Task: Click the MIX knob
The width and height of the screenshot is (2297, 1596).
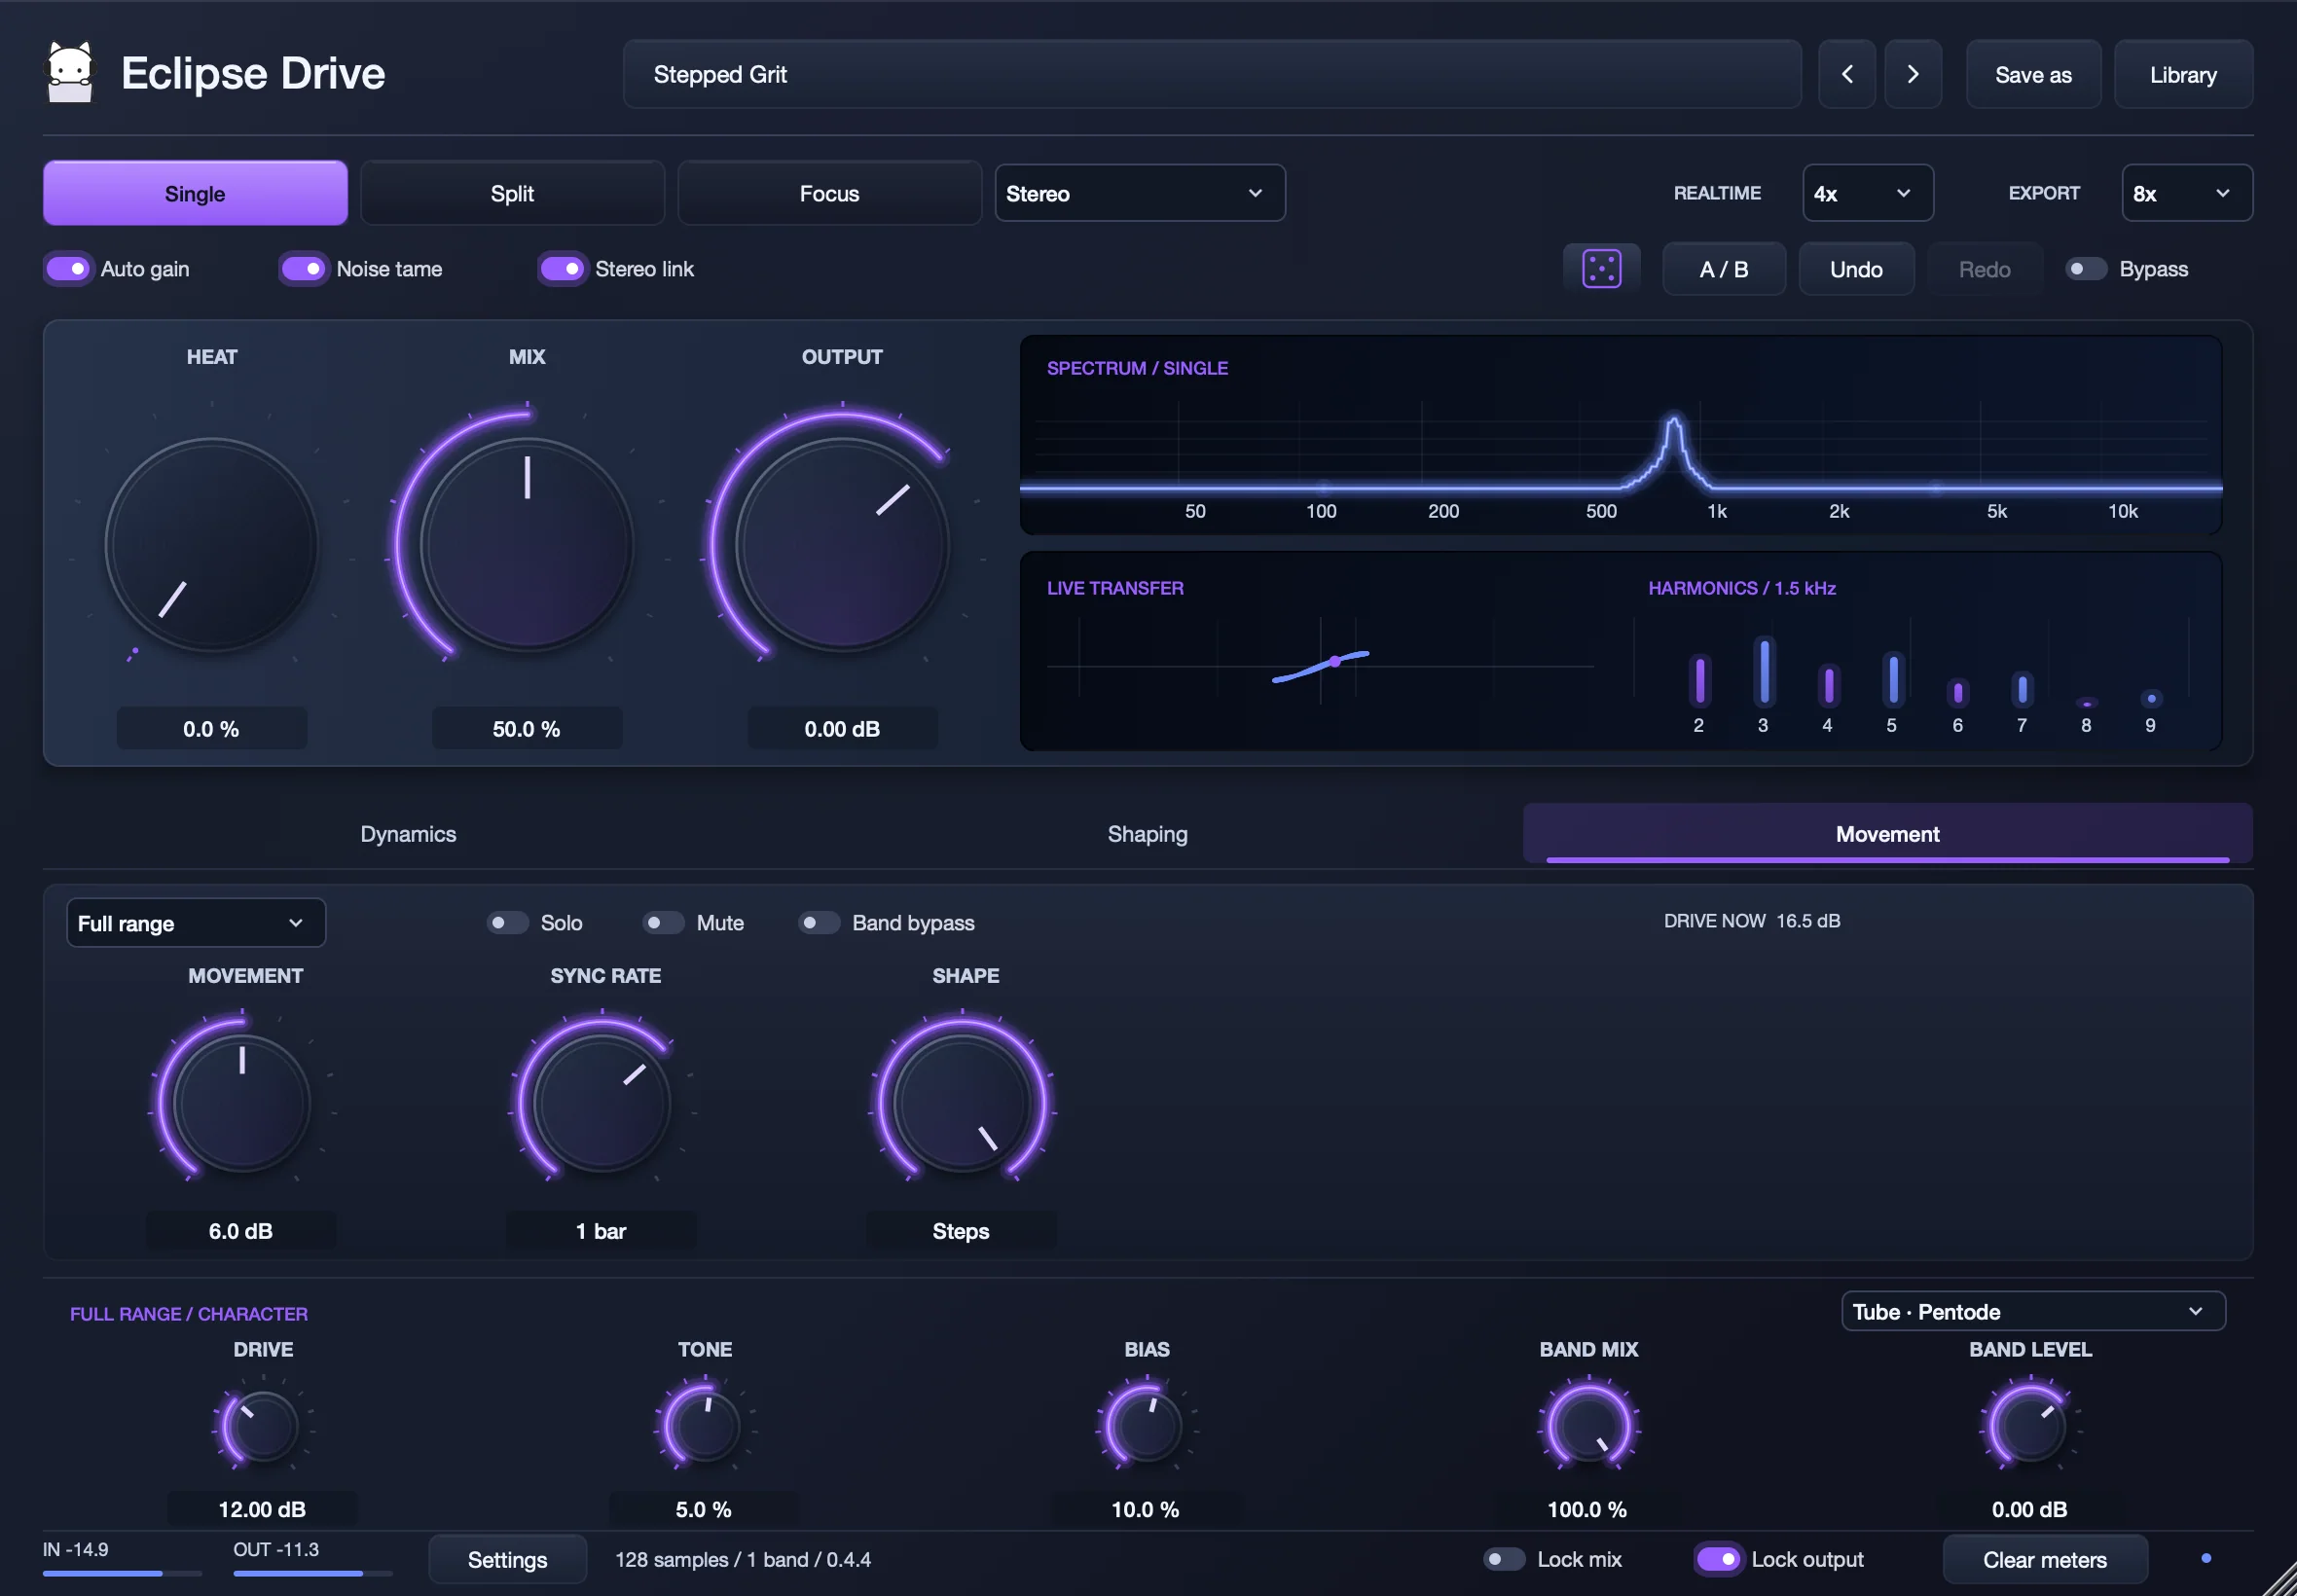Action: click(x=527, y=545)
